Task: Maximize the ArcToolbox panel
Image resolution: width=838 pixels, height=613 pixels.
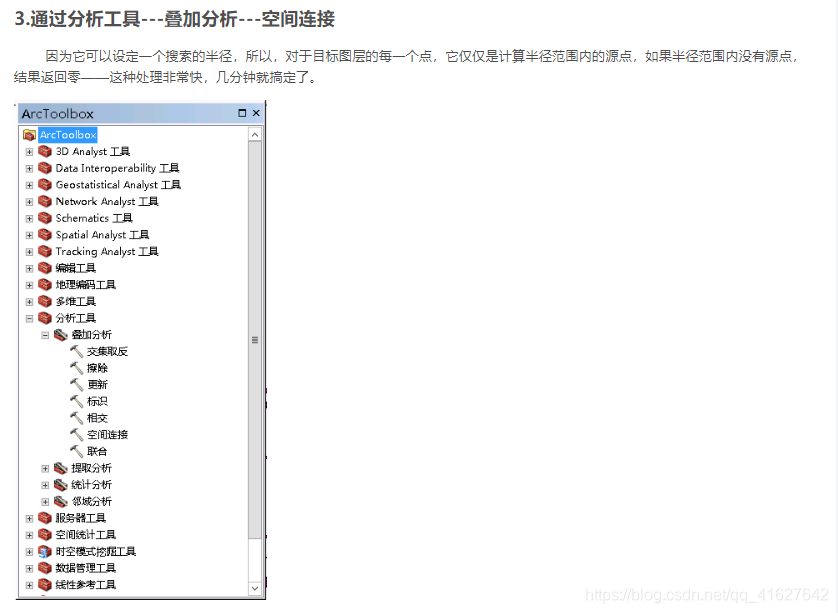Action: pos(242,113)
